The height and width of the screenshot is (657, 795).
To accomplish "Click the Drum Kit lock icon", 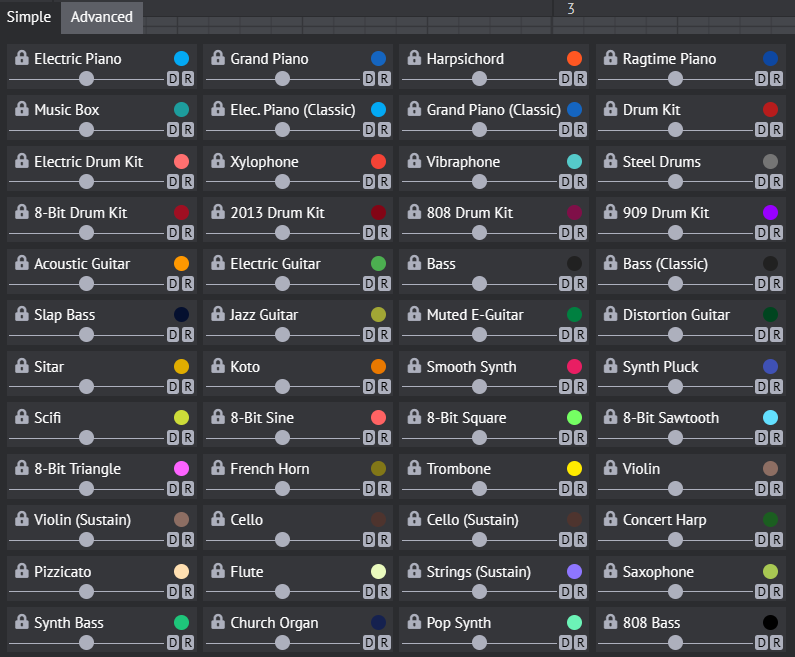I will click(610, 109).
